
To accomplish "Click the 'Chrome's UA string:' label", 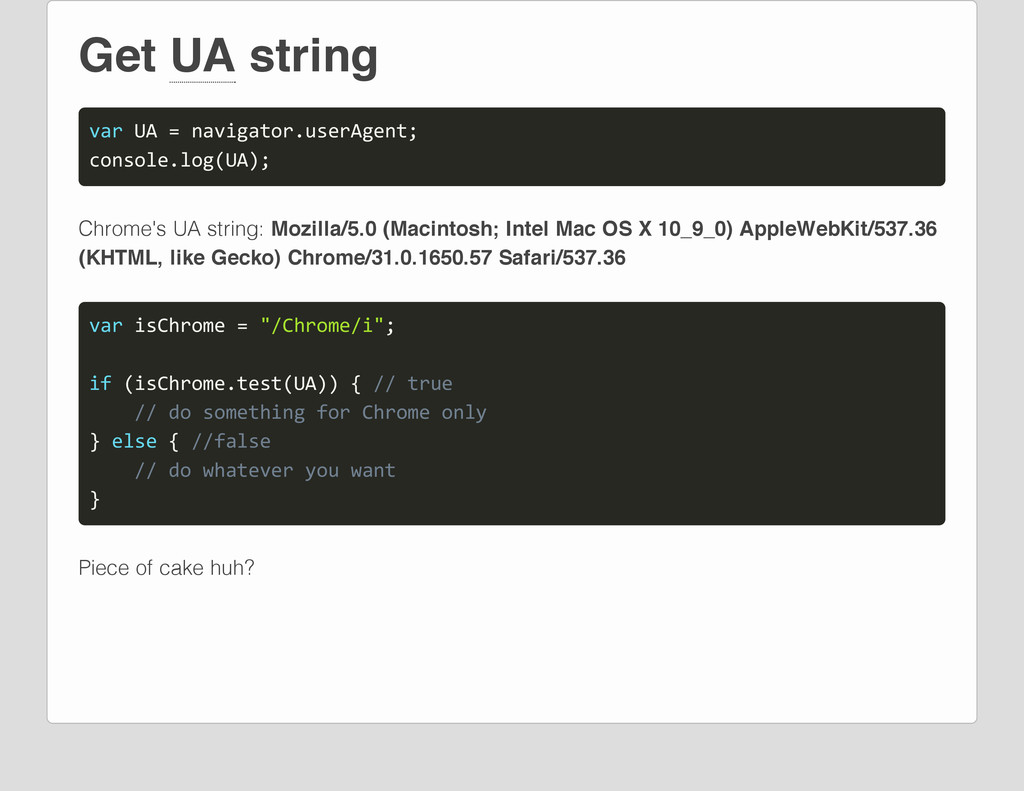I will 170,229.
